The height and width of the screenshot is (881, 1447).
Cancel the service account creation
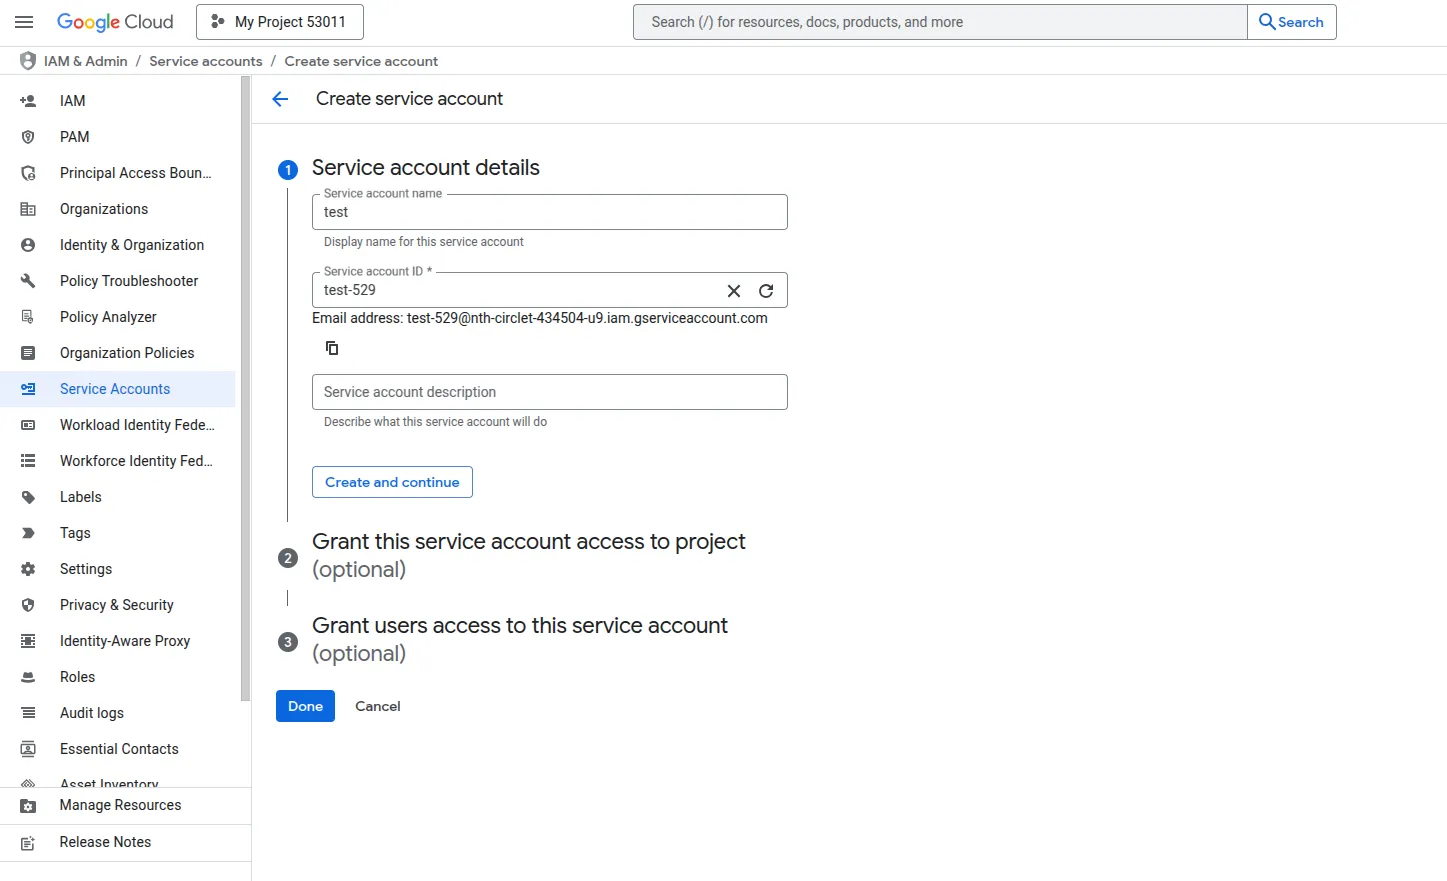pos(377,706)
